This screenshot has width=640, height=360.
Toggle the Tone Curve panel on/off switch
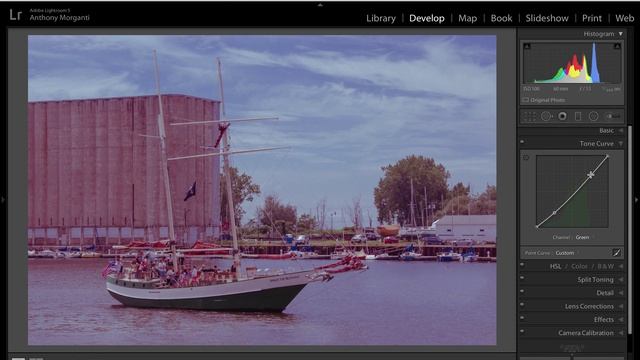(x=522, y=142)
